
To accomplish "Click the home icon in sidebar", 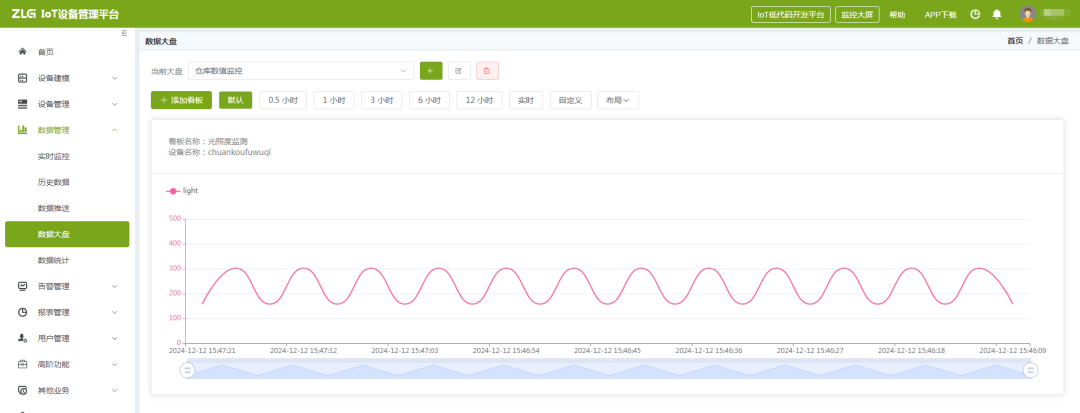I will pos(22,51).
